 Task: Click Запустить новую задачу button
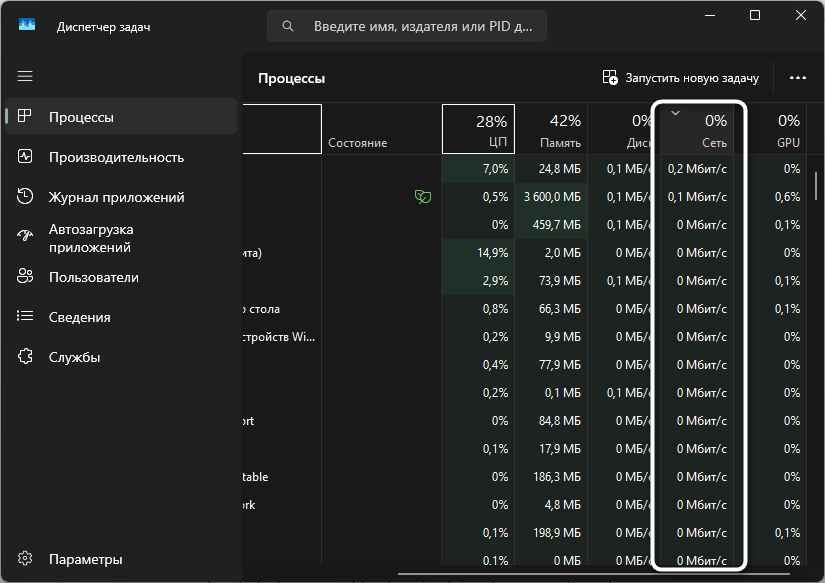coord(681,78)
